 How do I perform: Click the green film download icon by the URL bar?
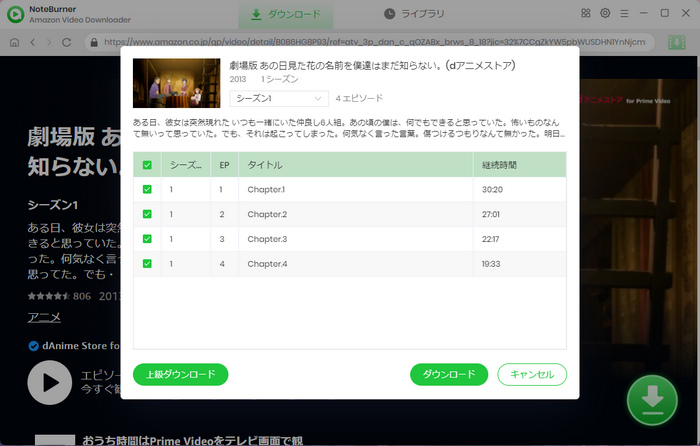tap(676, 42)
